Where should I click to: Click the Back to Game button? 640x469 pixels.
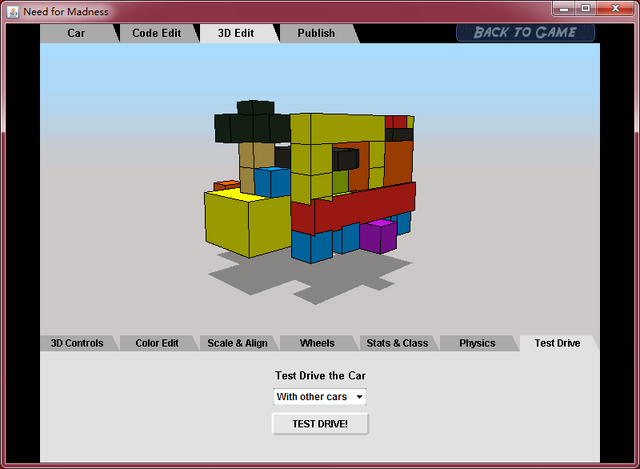[525, 33]
